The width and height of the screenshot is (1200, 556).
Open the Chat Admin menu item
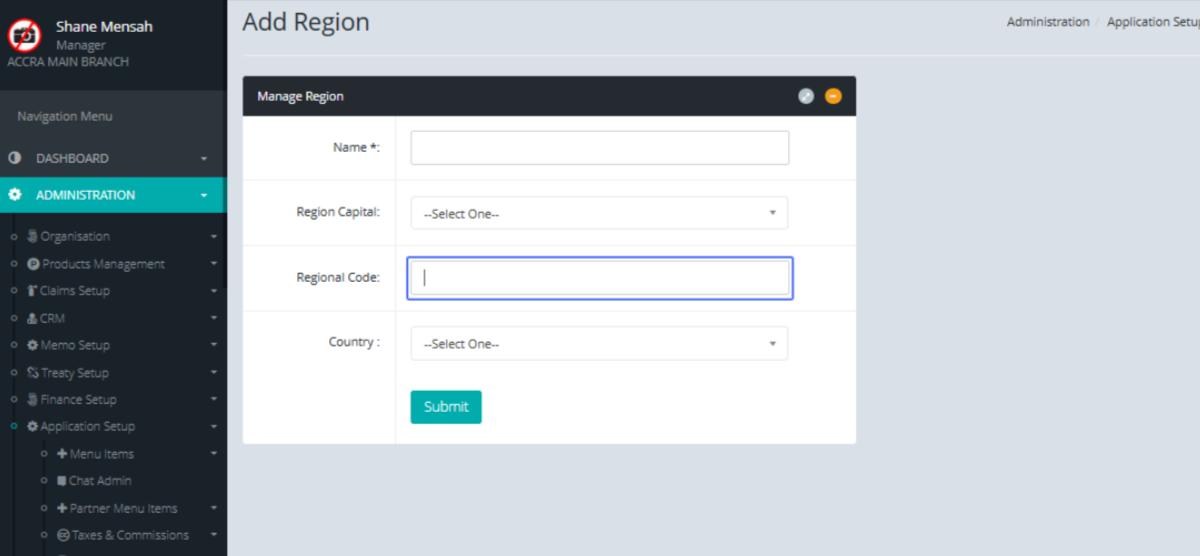[x=100, y=481]
